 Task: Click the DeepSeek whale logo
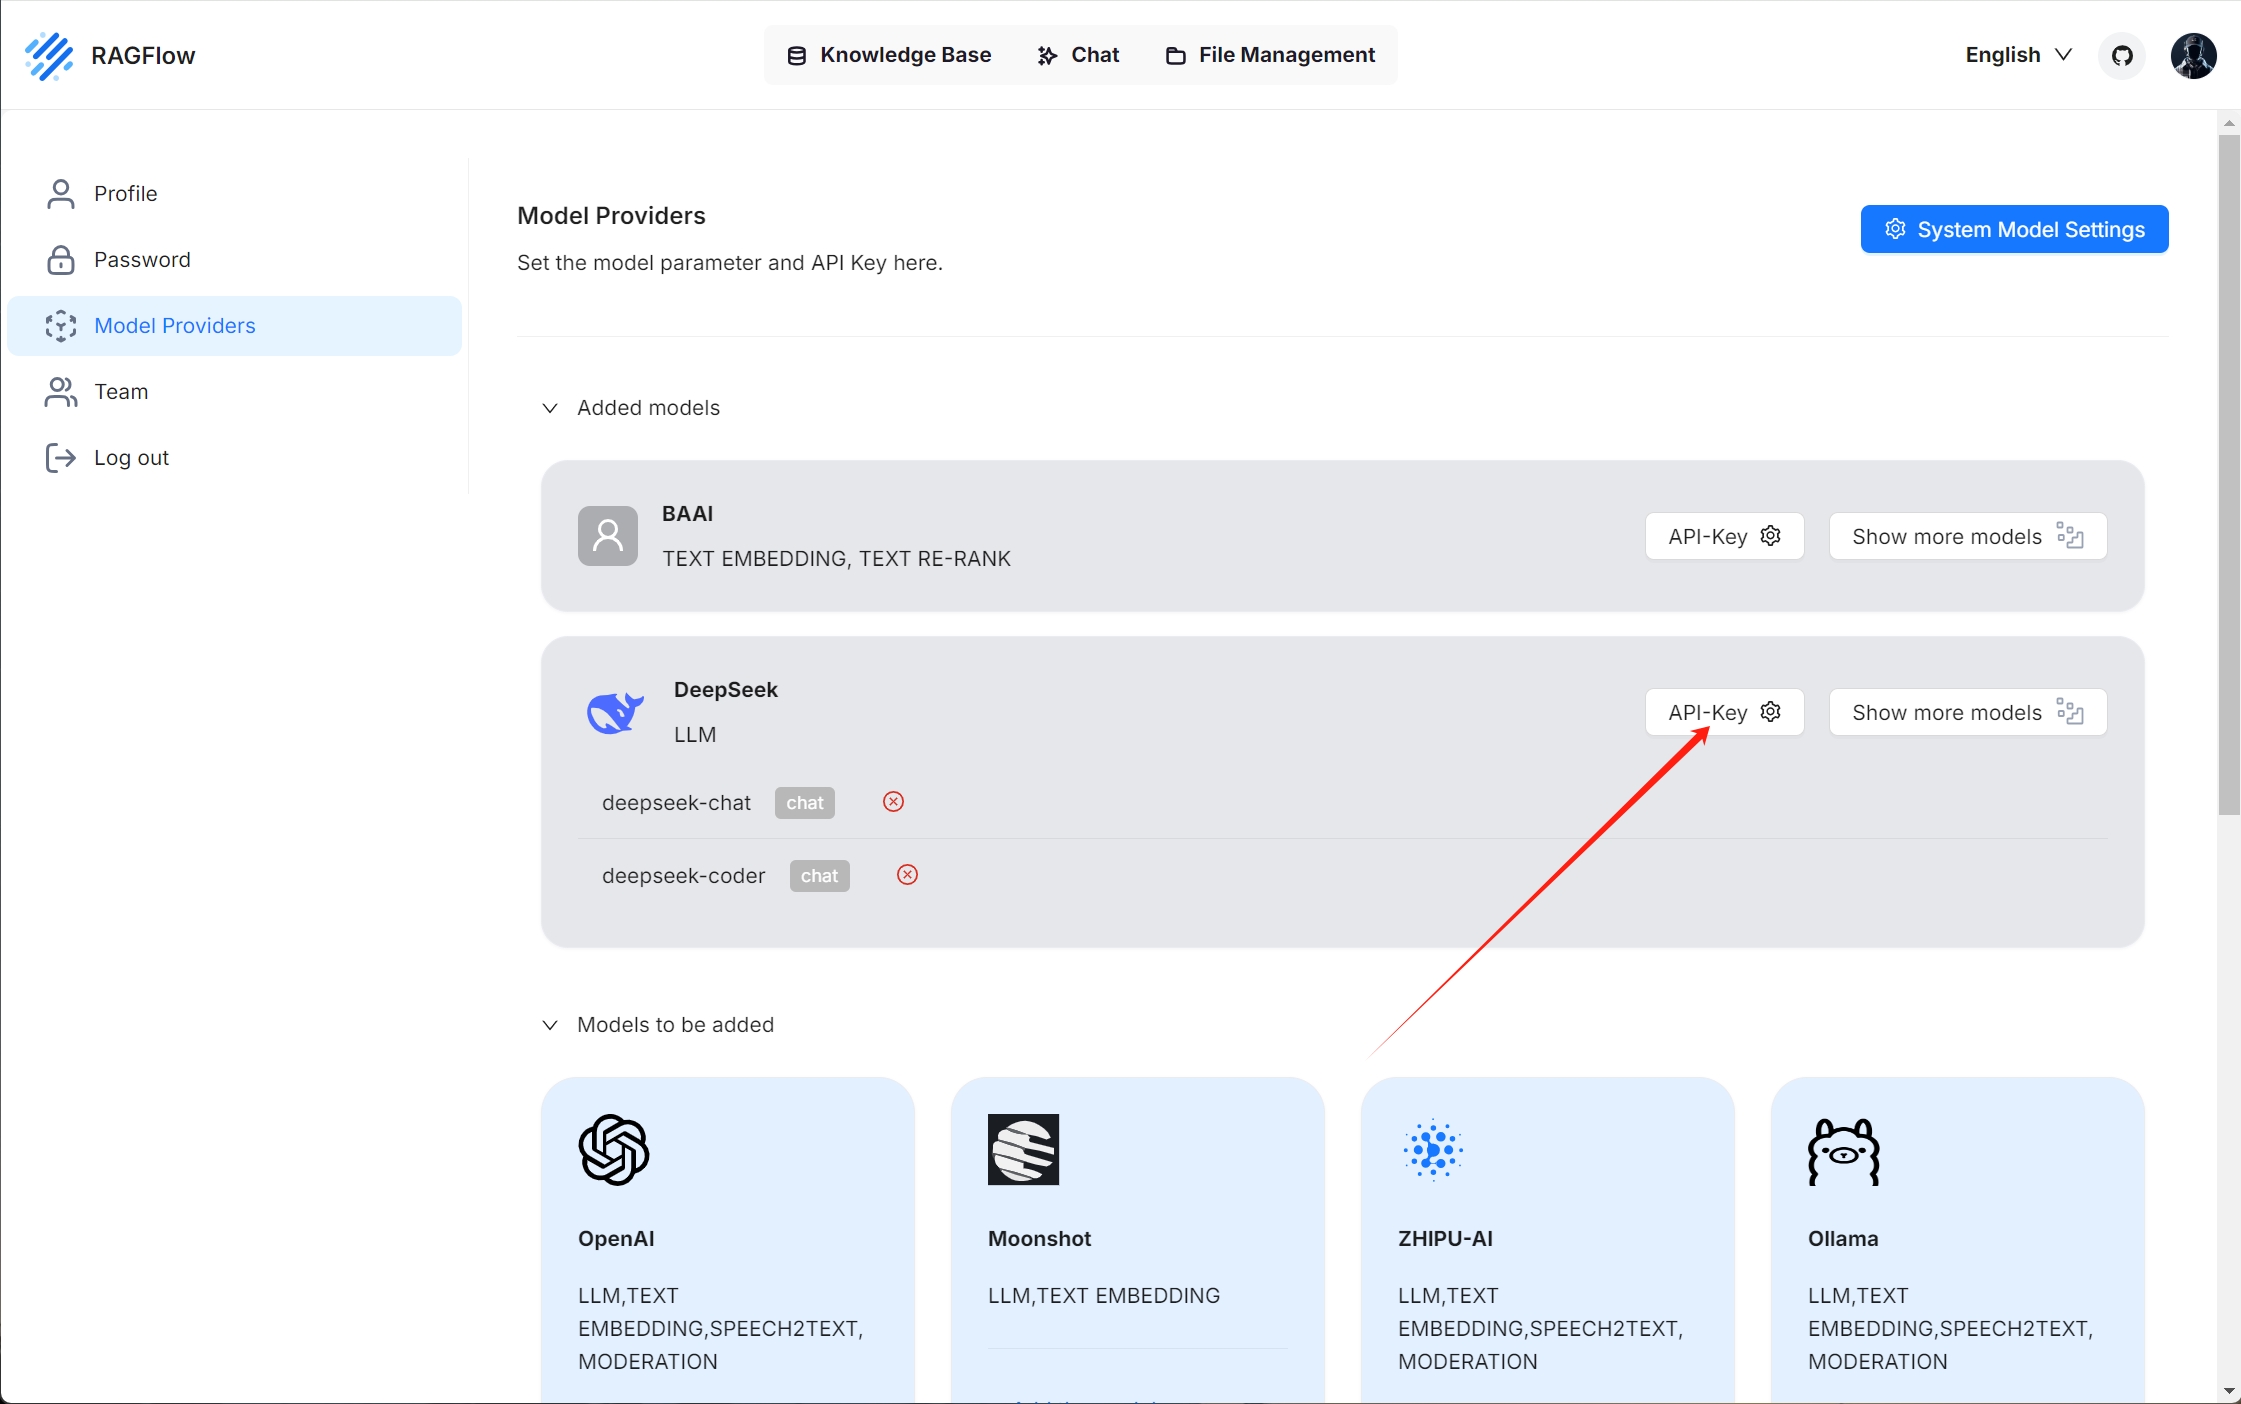pyautogui.click(x=613, y=711)
